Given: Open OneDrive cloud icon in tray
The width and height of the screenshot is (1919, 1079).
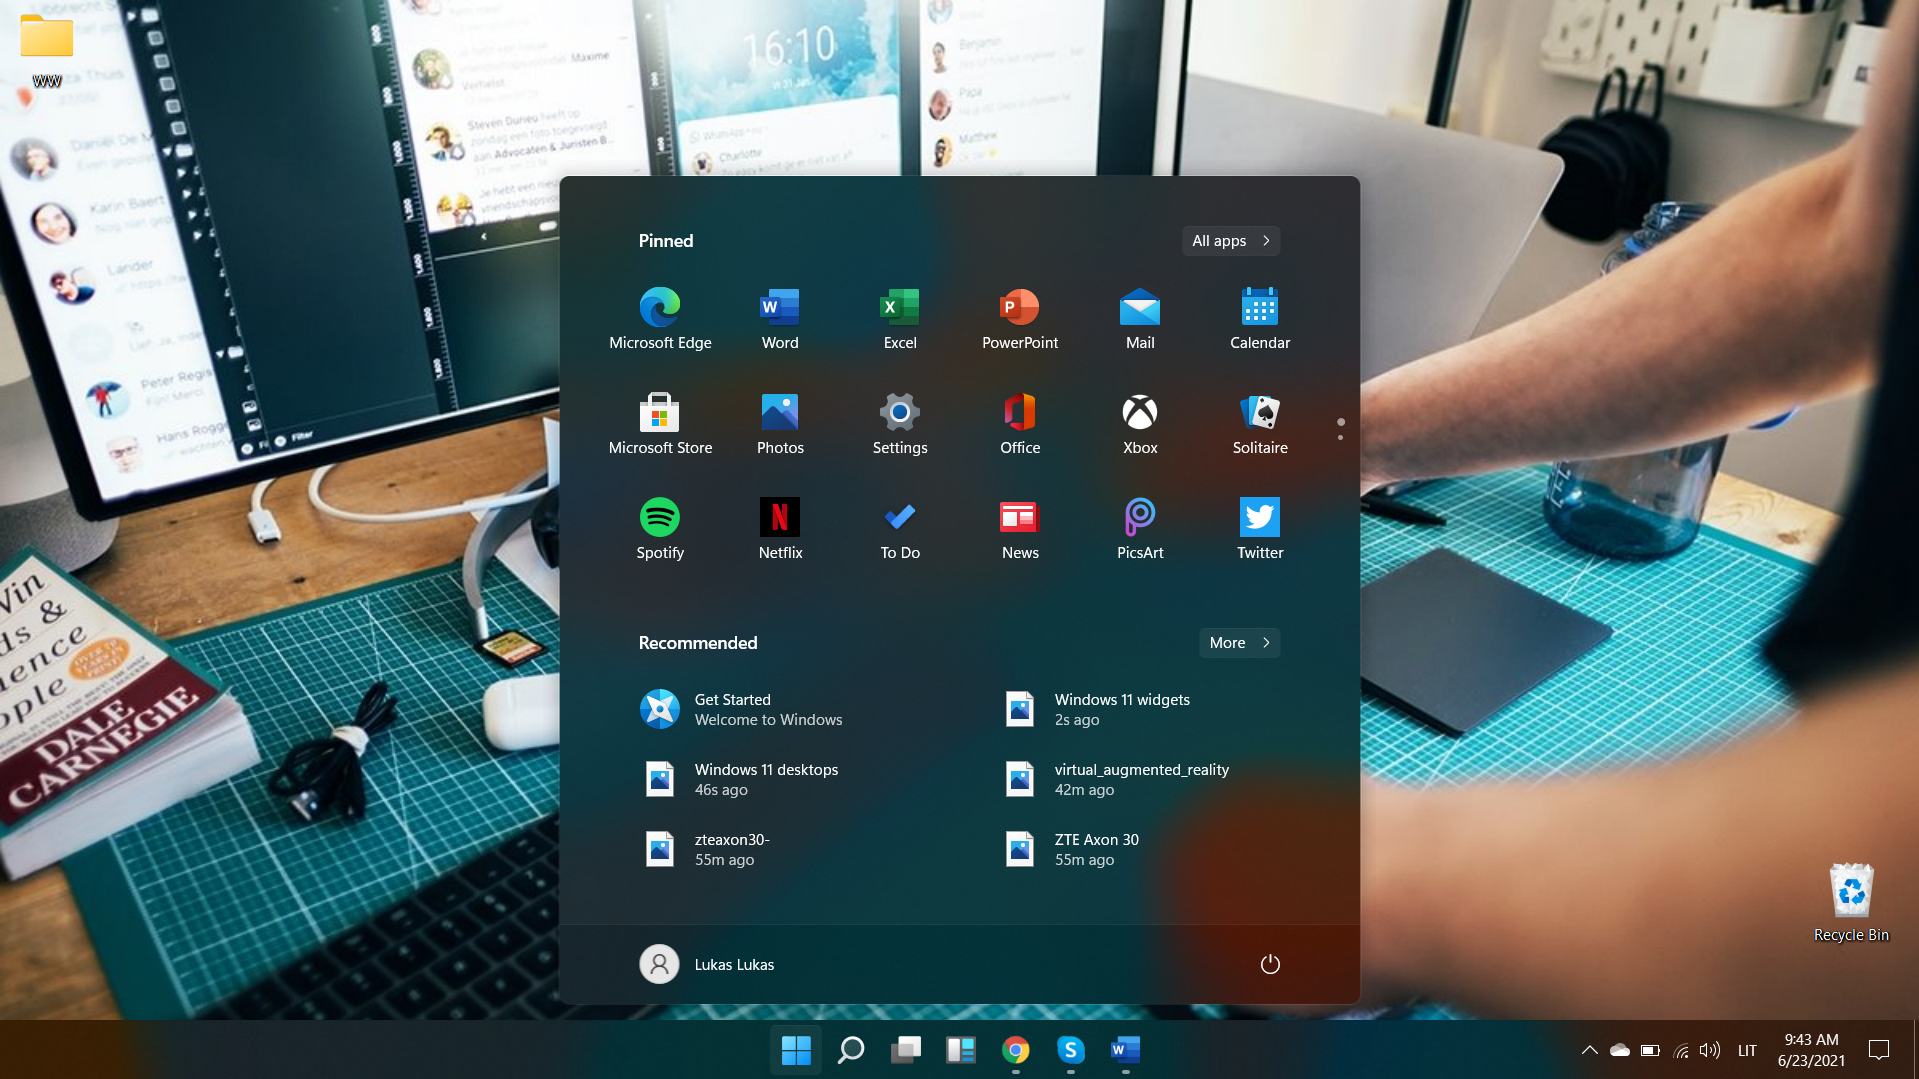Looking at the screenshot, I should point(1620,1050).
